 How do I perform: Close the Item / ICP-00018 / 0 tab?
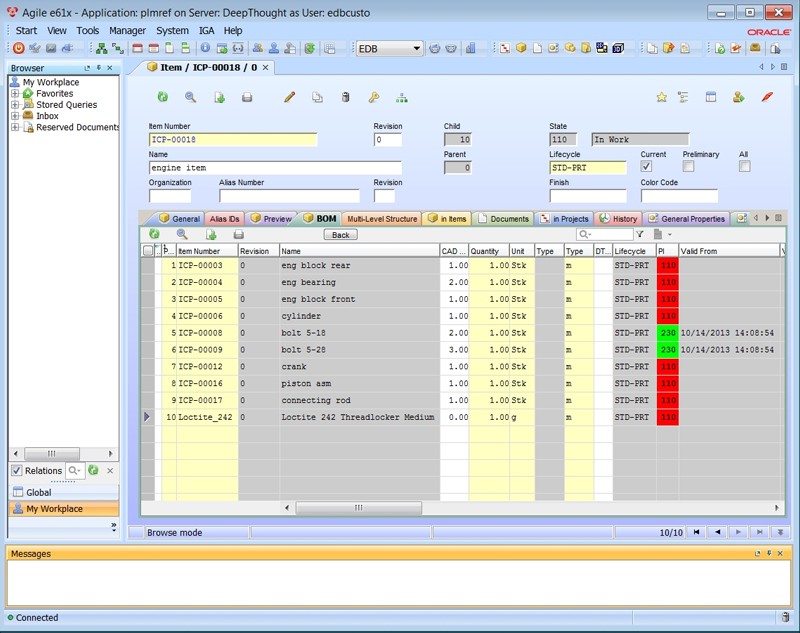pyautogui.click(x=266, y=67)
